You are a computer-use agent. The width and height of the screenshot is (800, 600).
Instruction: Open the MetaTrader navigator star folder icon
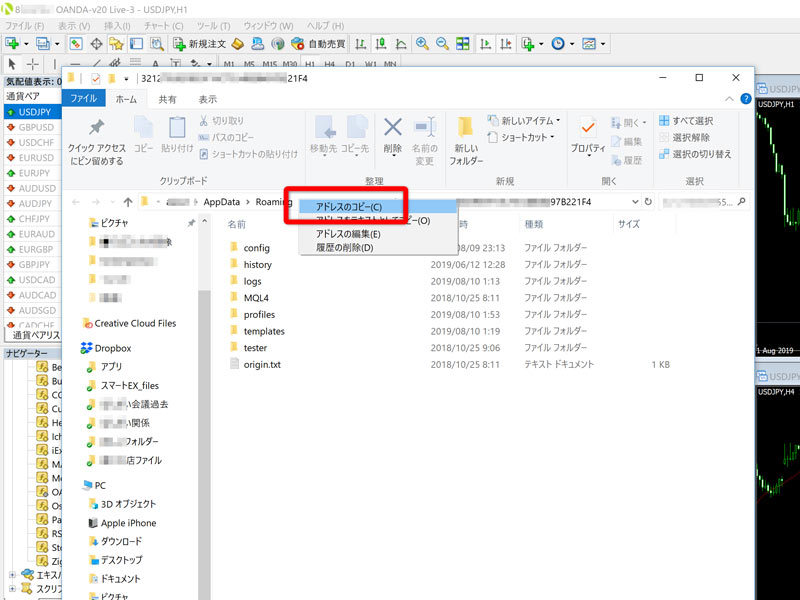point(116,44)
